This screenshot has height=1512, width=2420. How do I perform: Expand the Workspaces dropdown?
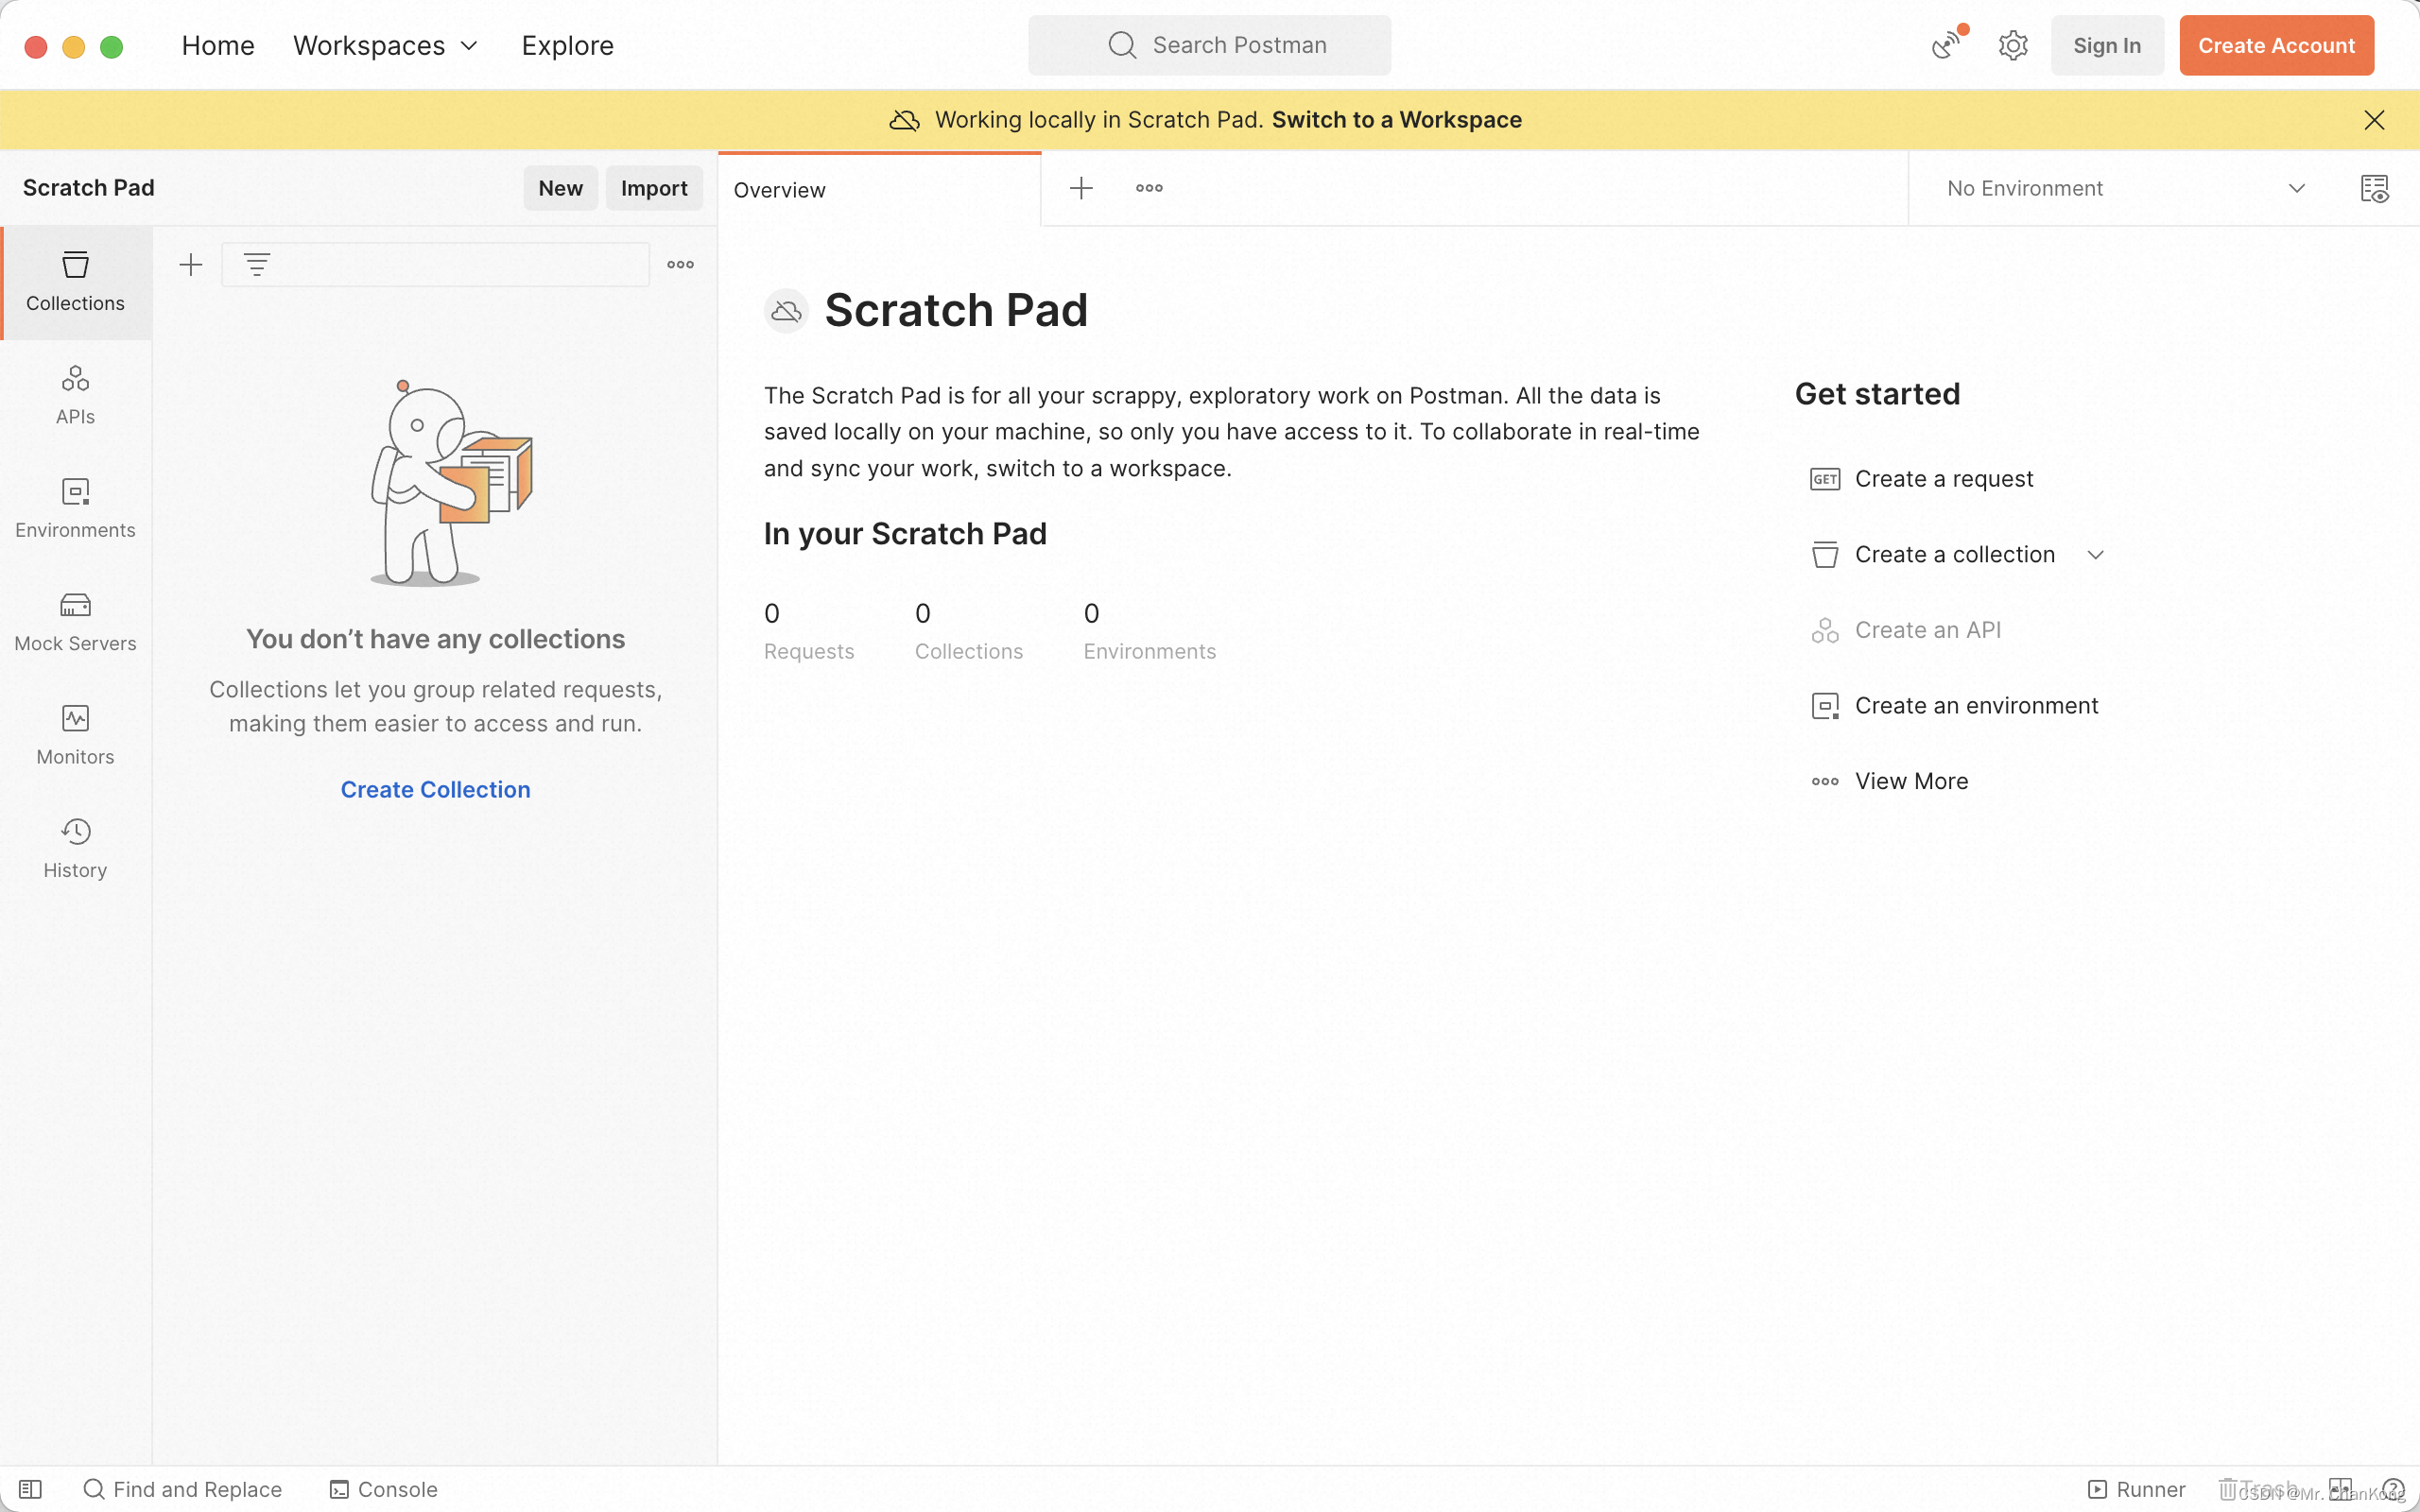(386, 45)
